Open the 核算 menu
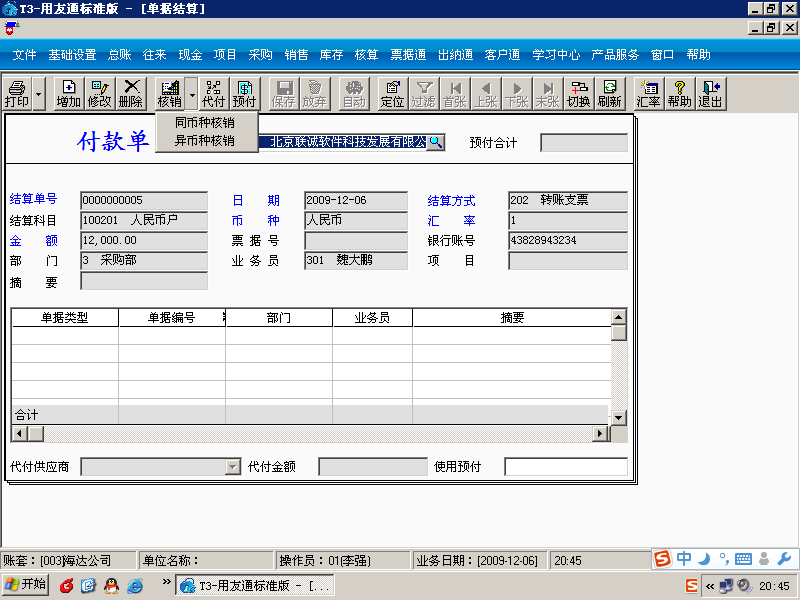 pyautogui.click(x=366, y=55)
